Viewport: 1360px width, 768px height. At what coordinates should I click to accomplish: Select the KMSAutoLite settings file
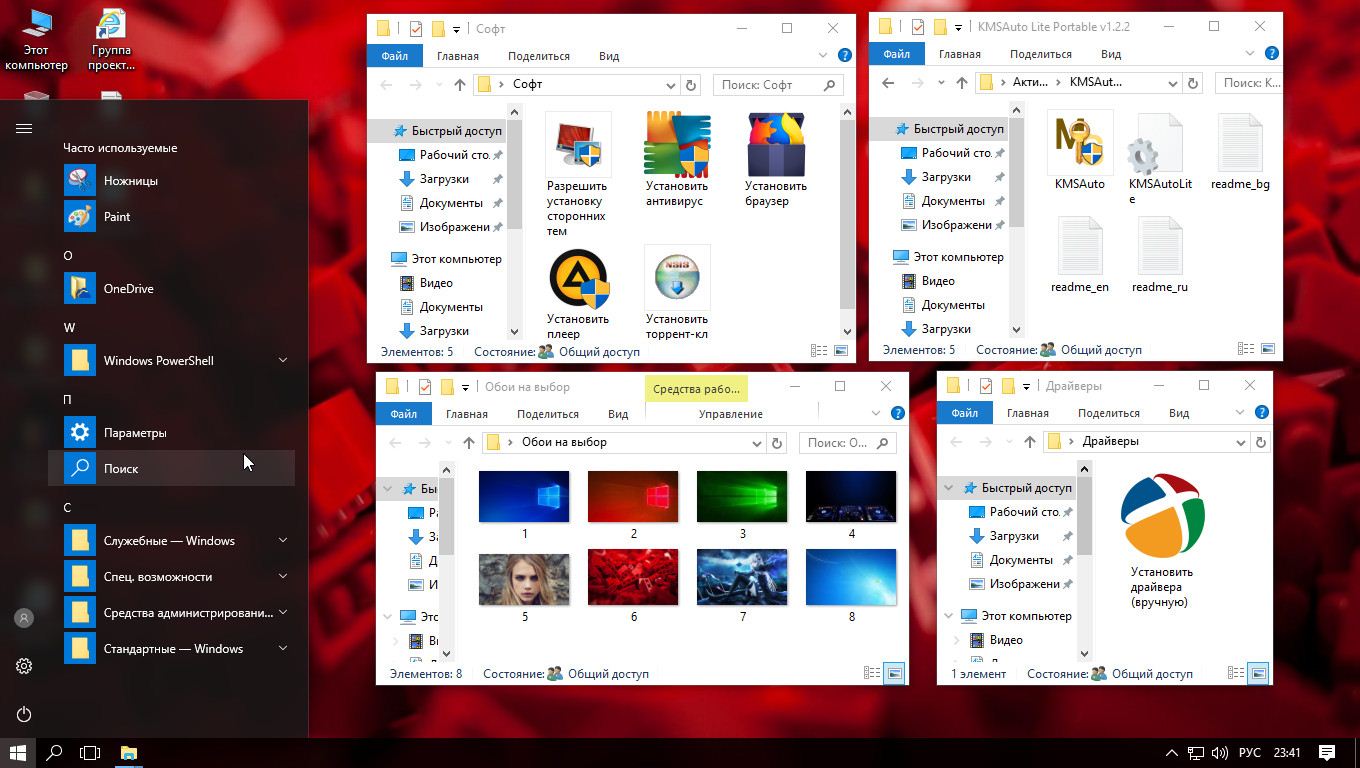coord(1160,158)
